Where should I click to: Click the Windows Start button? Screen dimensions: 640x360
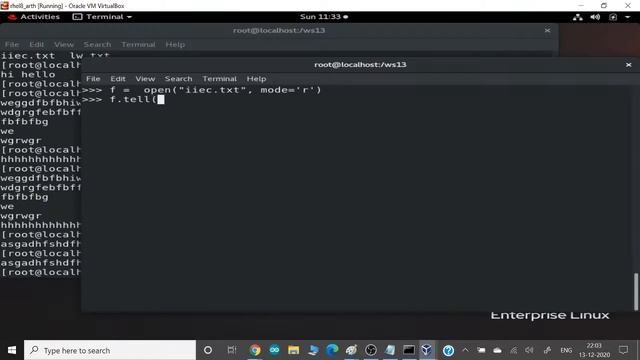(12, 350)
